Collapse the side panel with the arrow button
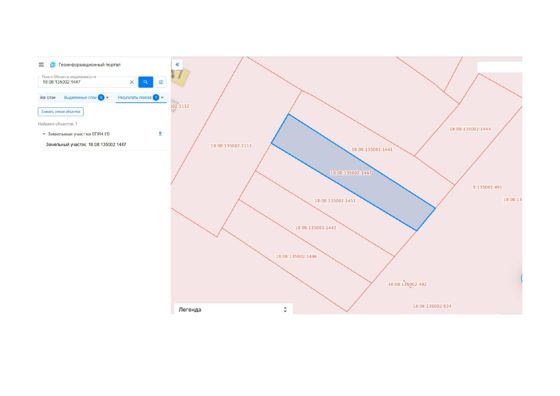The width and height of the screenshot is (560, 396). 177,65
